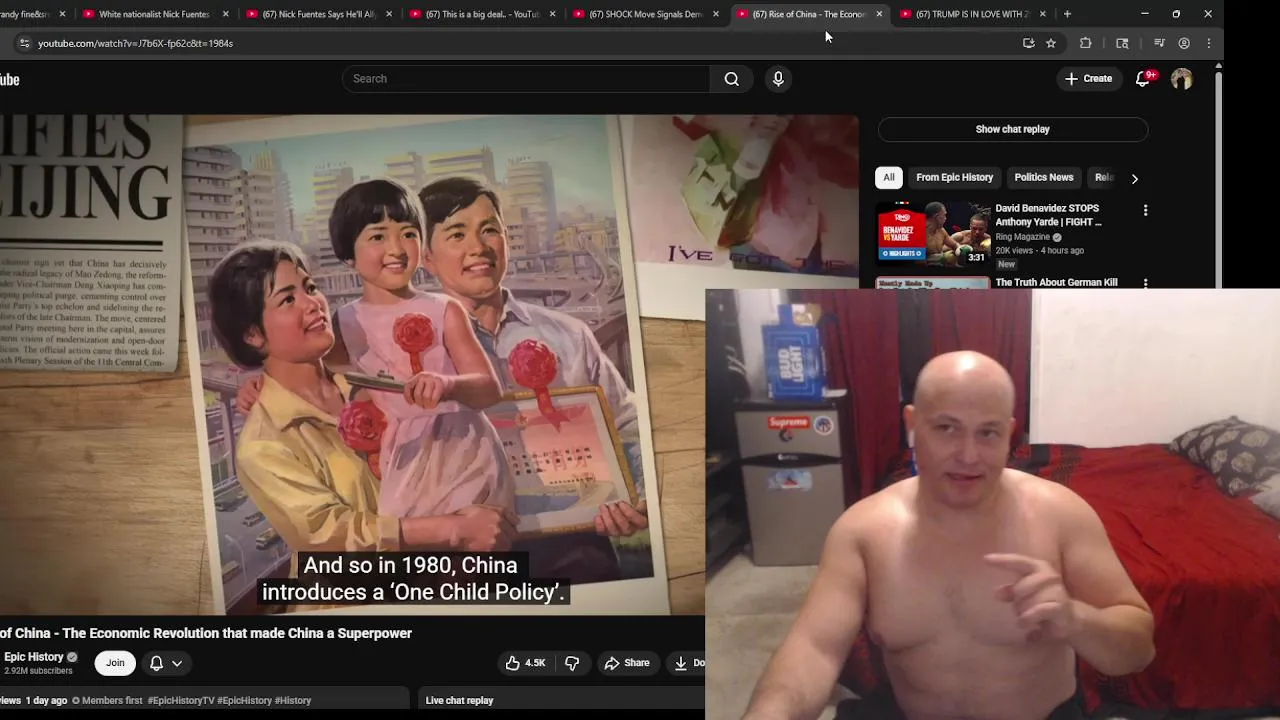Click the 'Ring Magazine' channel name
Viewport: 1280px width, 720px height.
pos(1021,237)
